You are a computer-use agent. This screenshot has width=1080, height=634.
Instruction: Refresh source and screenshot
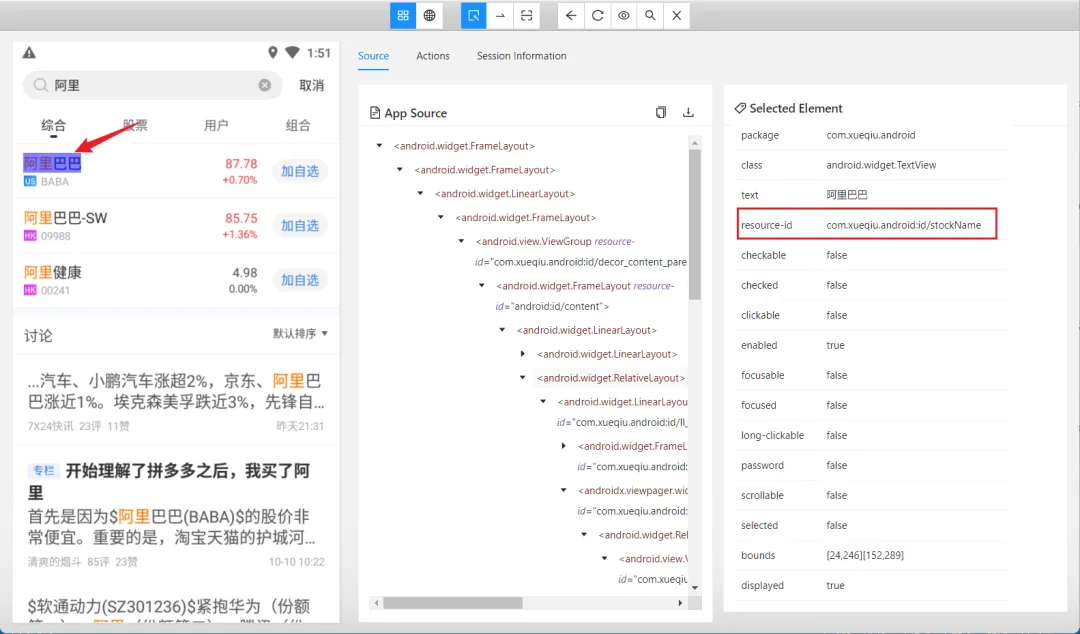(597, 16)
